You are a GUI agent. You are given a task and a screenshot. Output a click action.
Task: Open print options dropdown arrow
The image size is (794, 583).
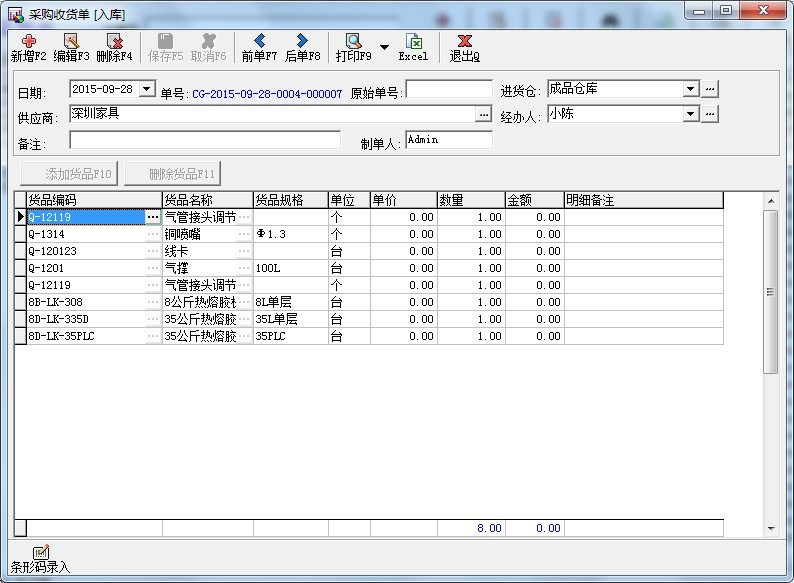click(384, 47)
